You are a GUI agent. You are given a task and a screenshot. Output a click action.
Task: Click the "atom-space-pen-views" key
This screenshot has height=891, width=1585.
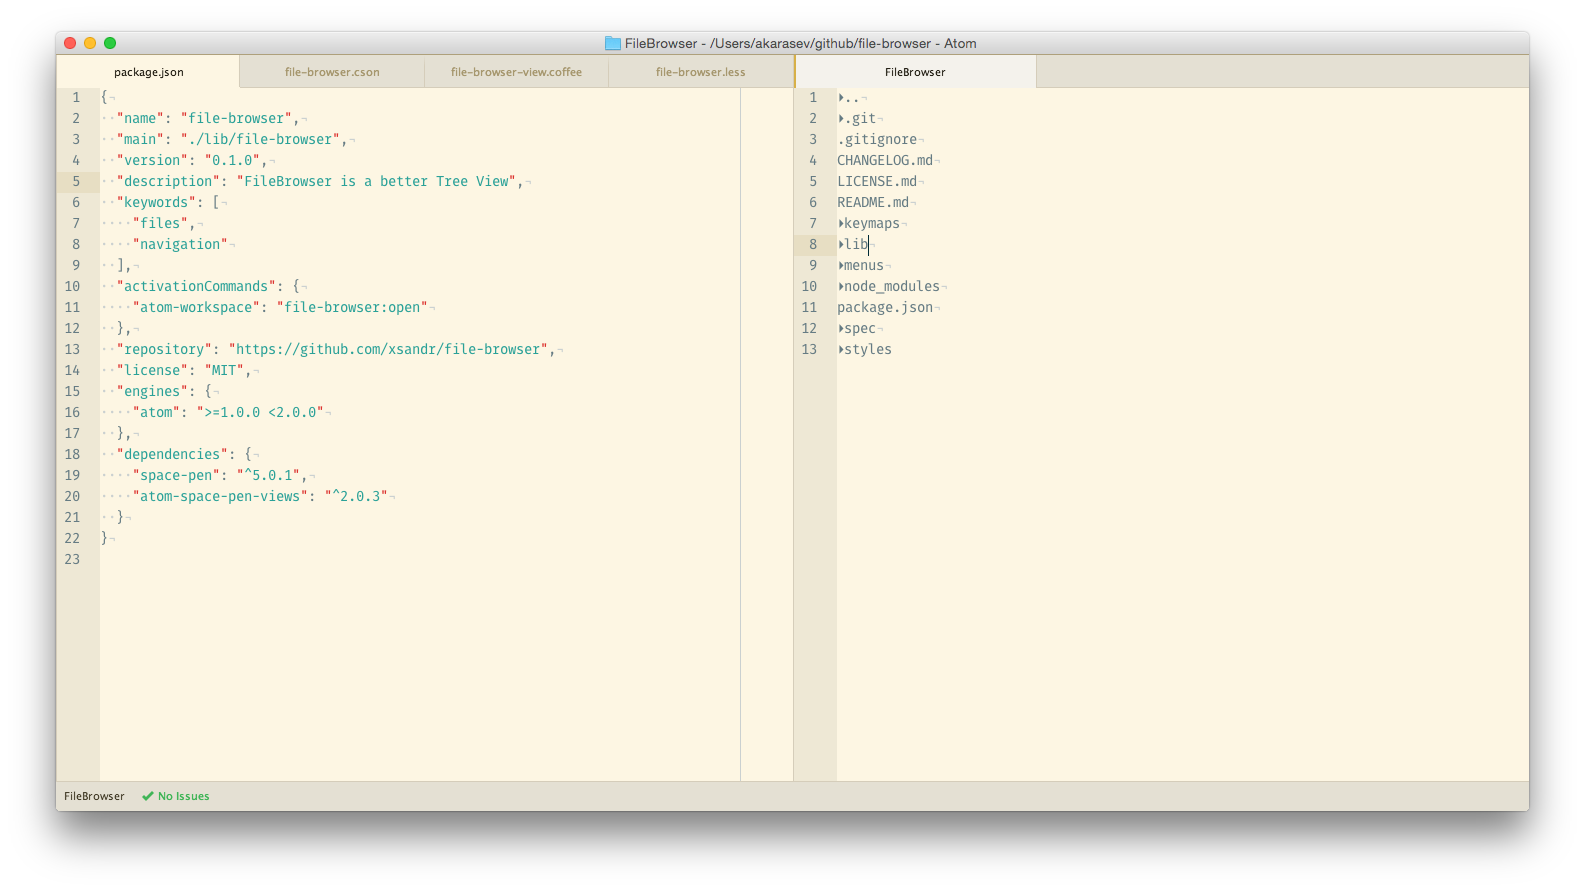click(x=220, y=496)
